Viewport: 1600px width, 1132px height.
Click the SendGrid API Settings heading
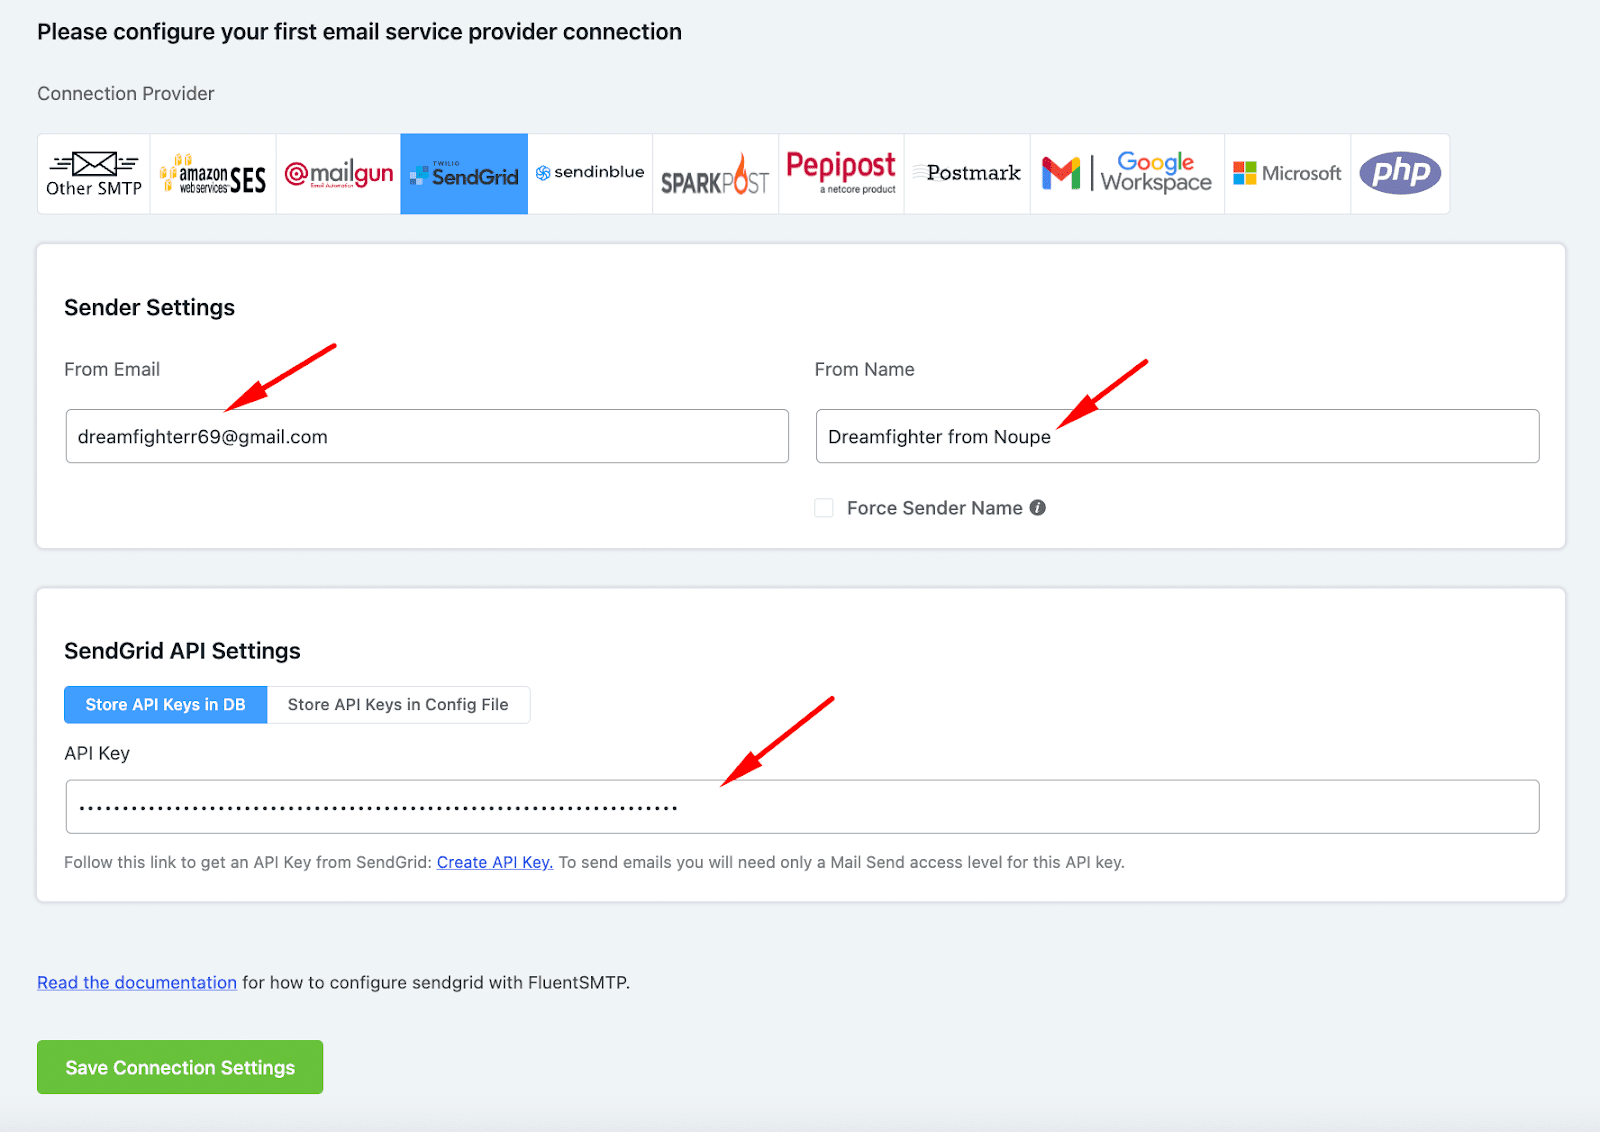tap(182, 651)
